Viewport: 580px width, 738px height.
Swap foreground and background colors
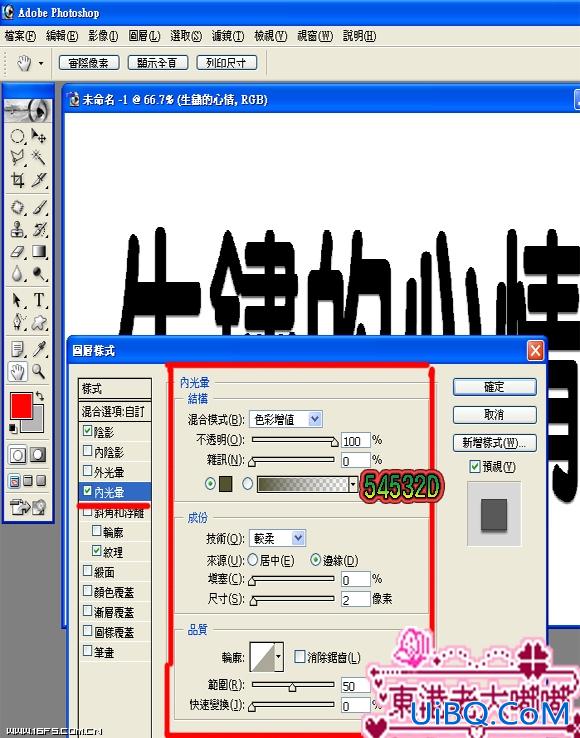tap(40, 396)
